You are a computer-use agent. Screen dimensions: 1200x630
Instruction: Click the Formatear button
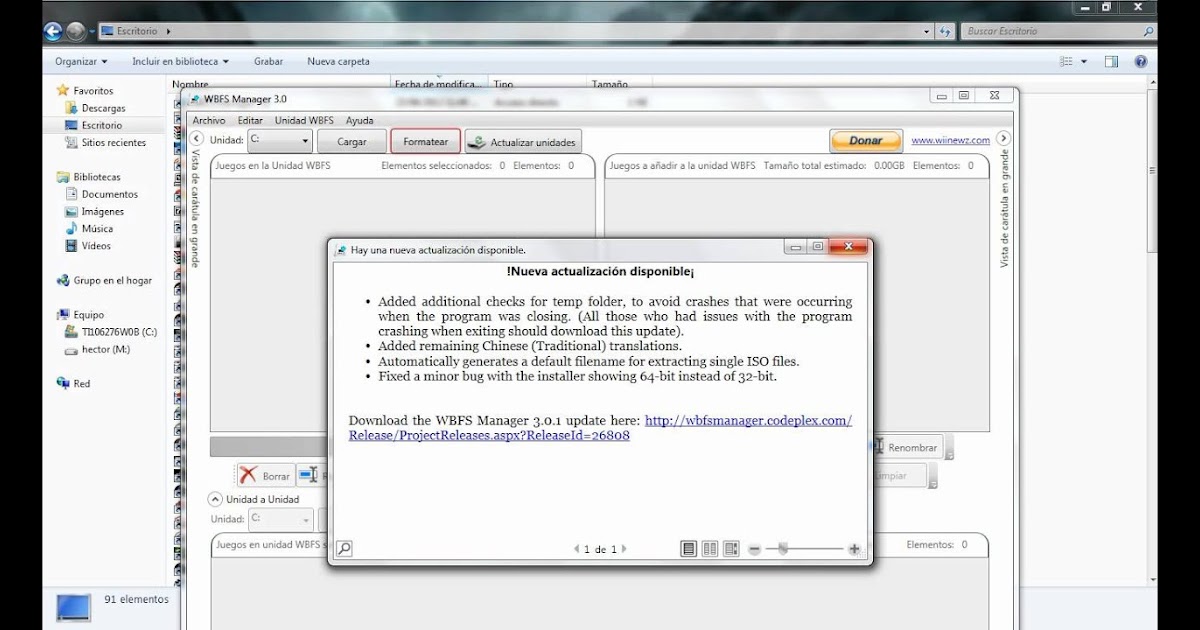426,142
